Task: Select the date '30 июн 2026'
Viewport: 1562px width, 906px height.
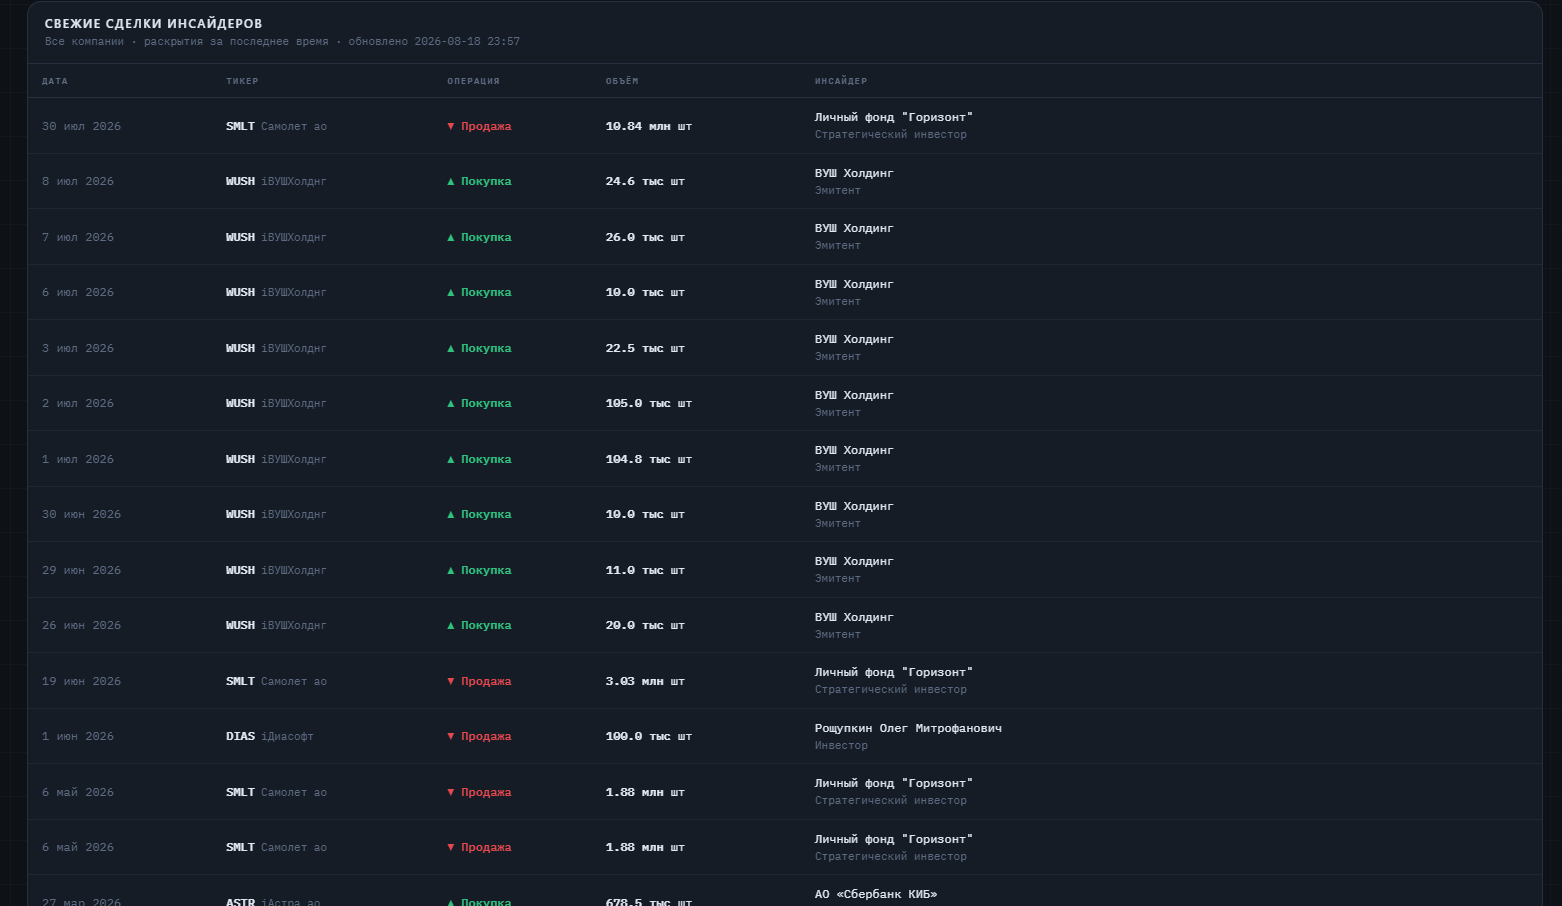Action: tap(81, 514)
